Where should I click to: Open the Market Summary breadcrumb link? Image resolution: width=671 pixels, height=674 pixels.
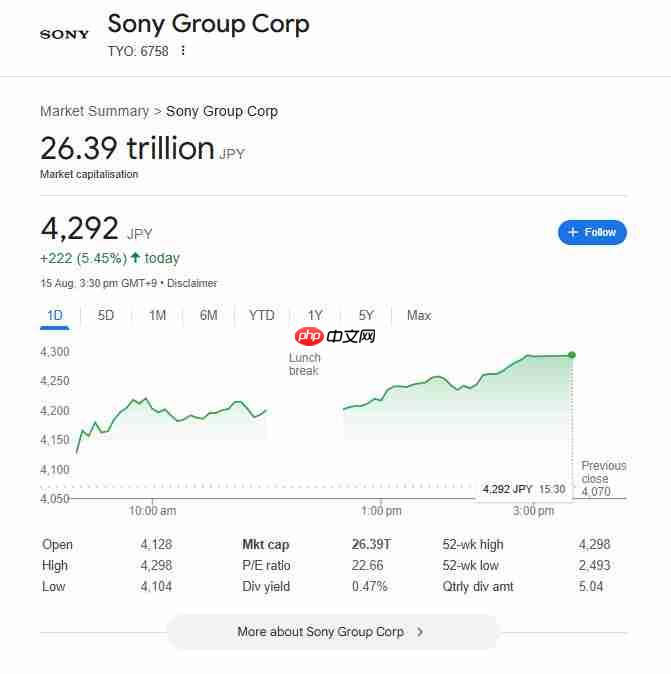(x=95, y=111)
